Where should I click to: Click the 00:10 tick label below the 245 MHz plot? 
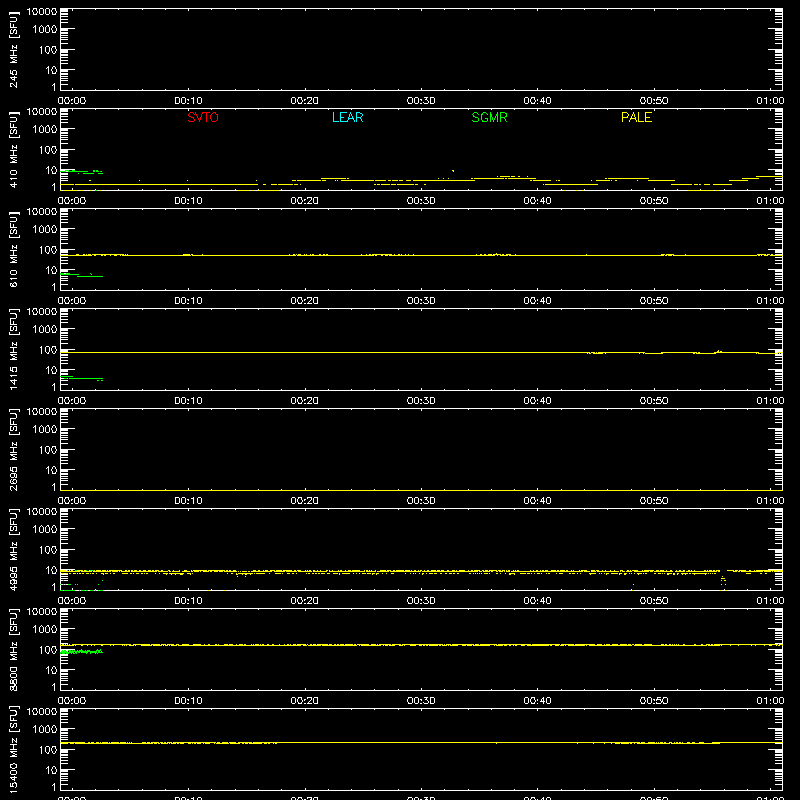click(188, 101)
